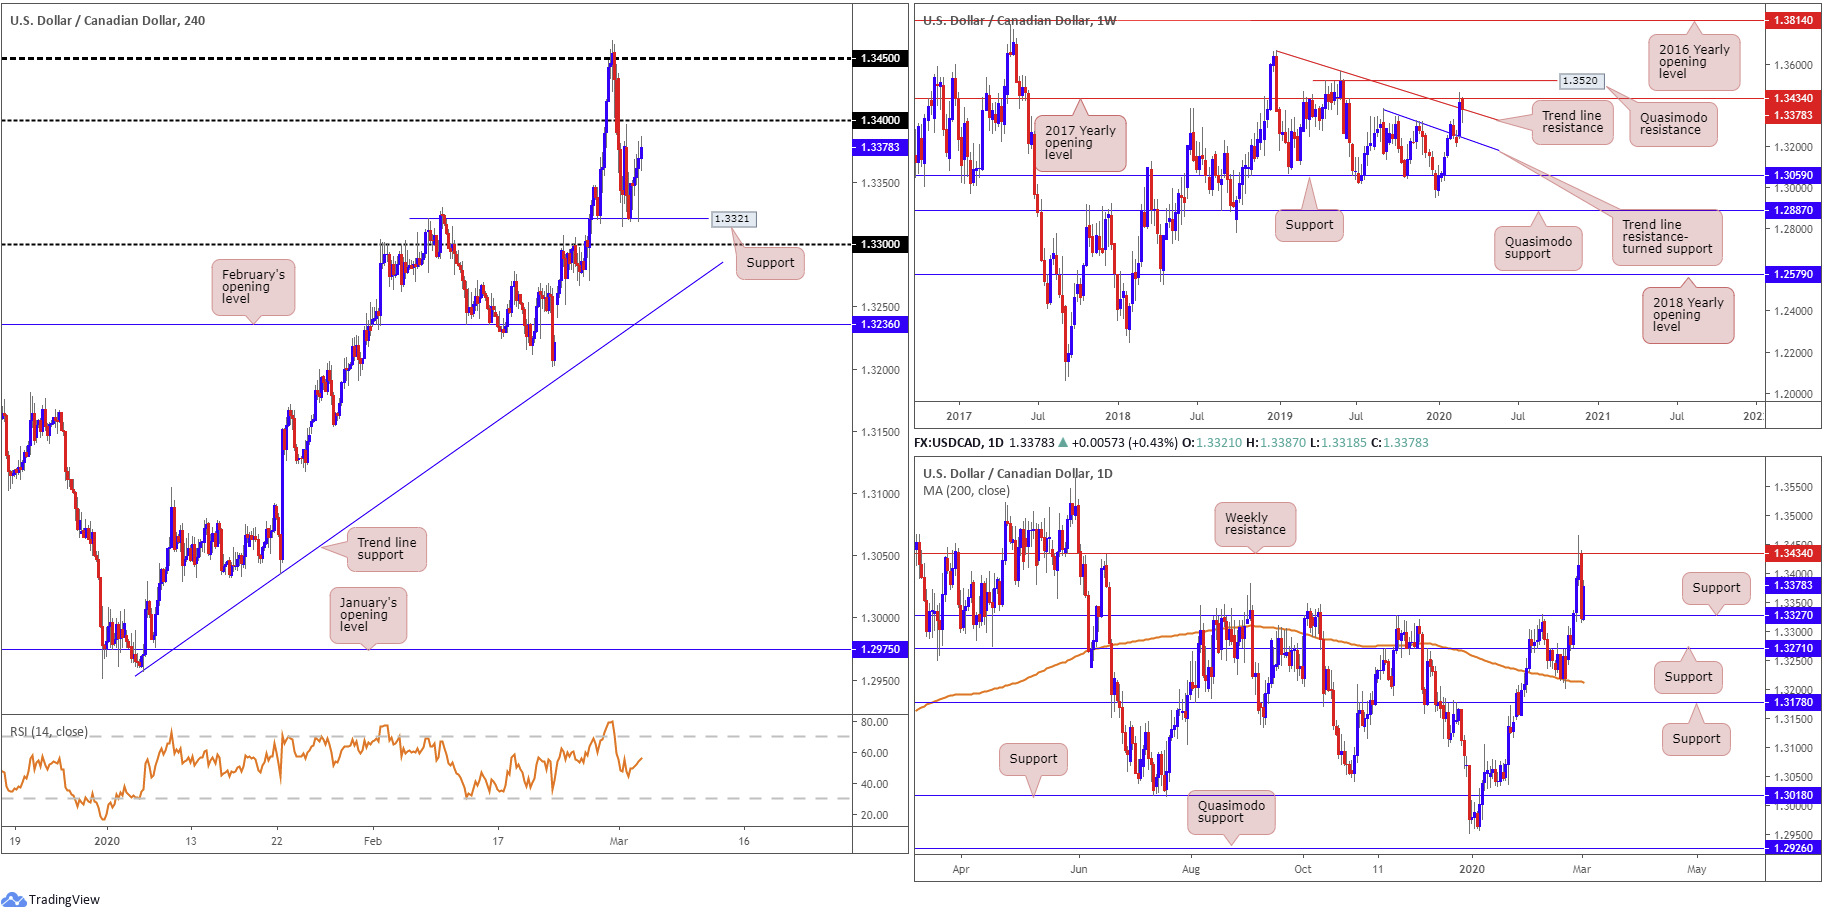This screenshot has height=910, width=1824.
Task: Click the 1.30180 price tag on daily chart
Action: click(x=1793, y=795)
